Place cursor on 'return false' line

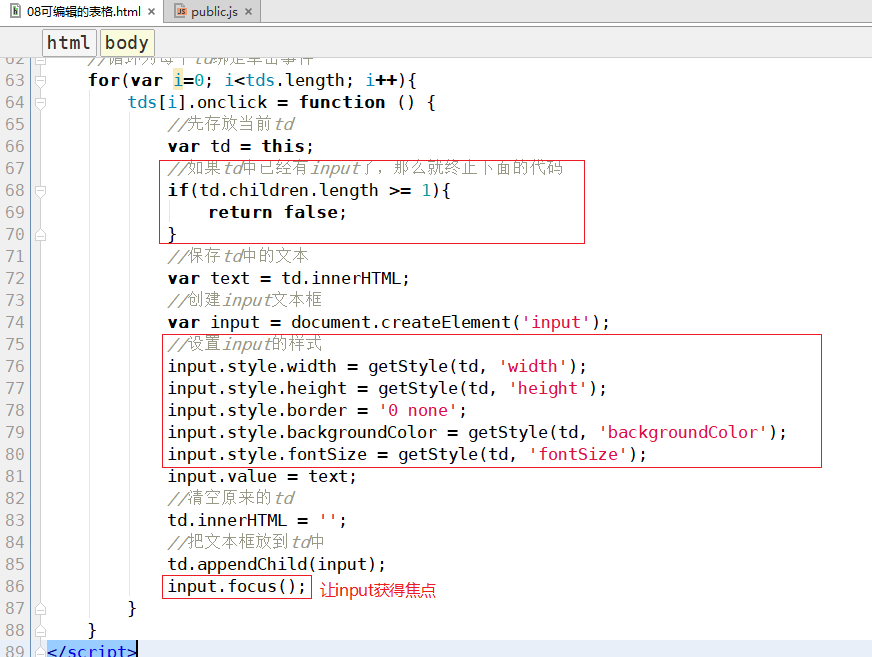[x=276, y=212]
